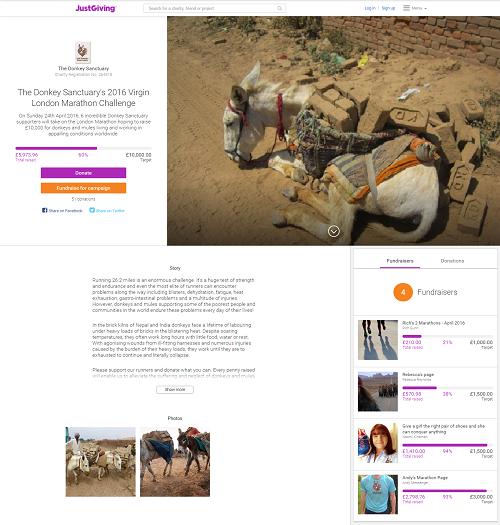Click the search magnifier icon
Viewport: 500px width, 525px height.
[279, 8]
